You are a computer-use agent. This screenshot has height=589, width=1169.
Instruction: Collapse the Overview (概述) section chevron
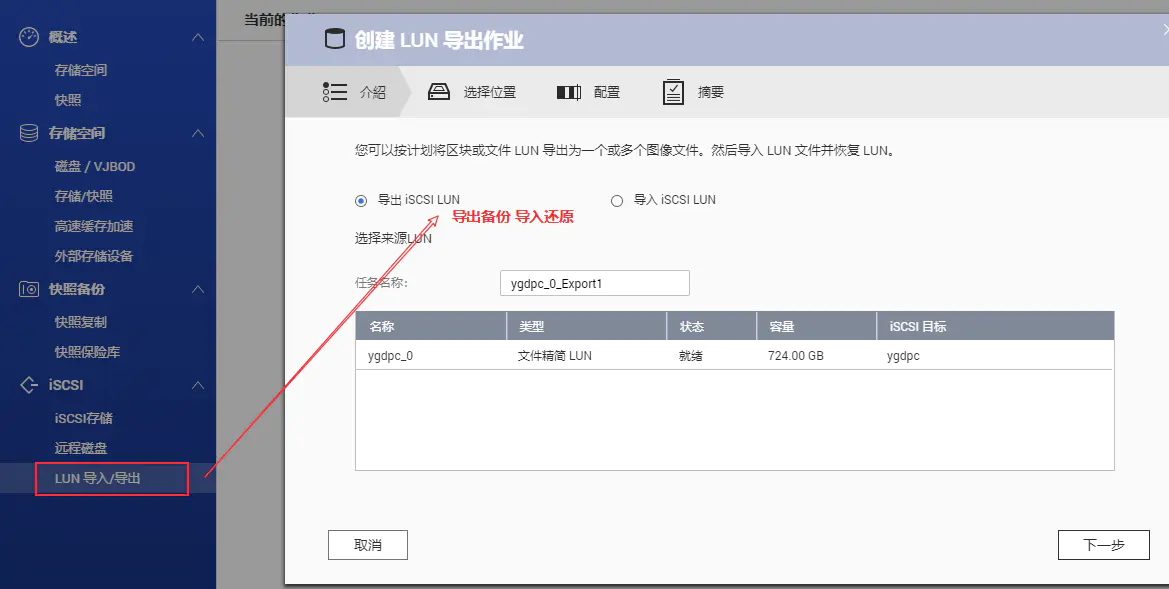click(x=198, y=37)
